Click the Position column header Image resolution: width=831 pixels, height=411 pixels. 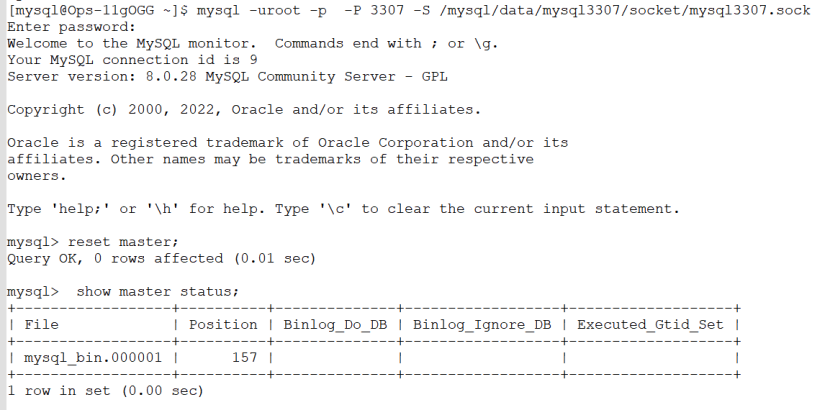(223, 325)
